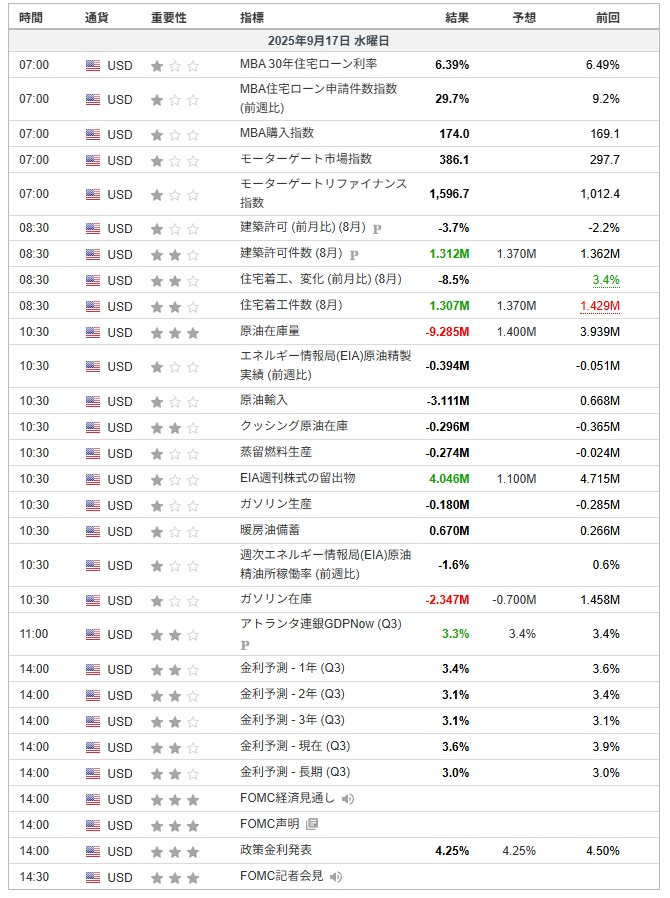
Task: Click the result value -2.347M
Action: point(447,600)
